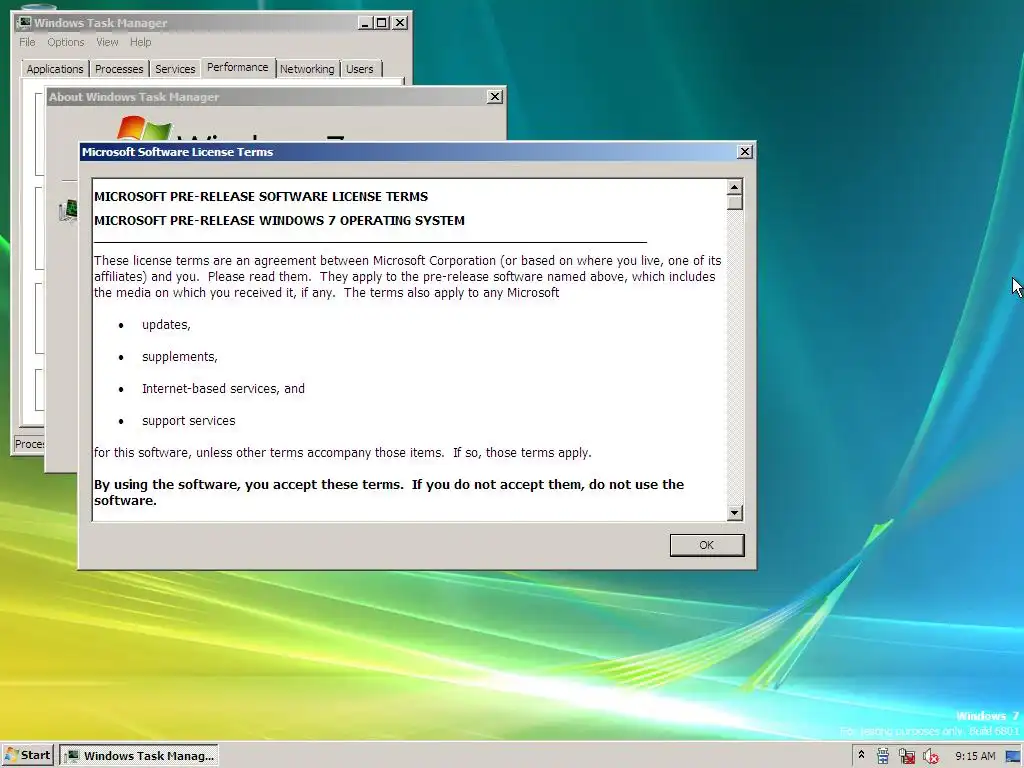Image resolution: width=1024 pixels, height=768 pixels.
Task: Click the 'support services' bullet item
Action: [x=189, y=421]
